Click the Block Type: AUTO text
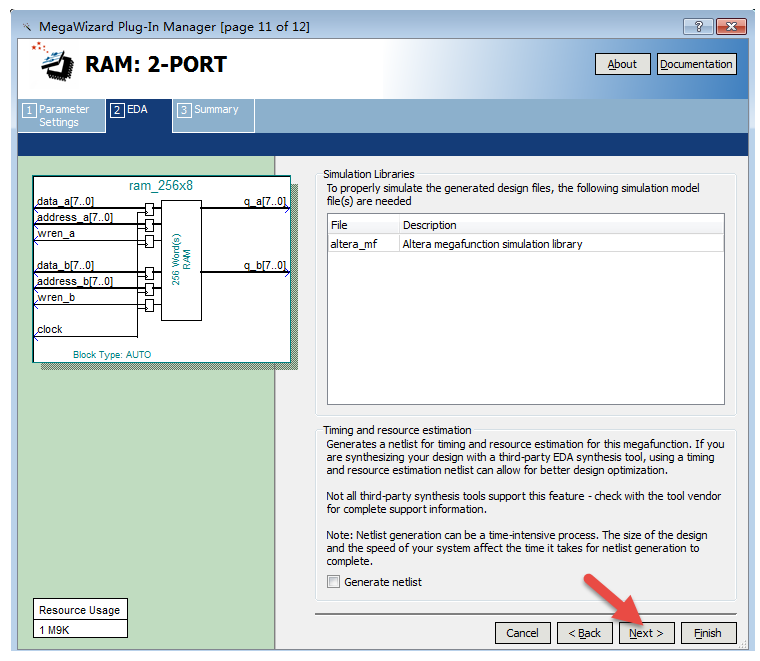Viewport: 760px width, 661px height. pos(112,355)
